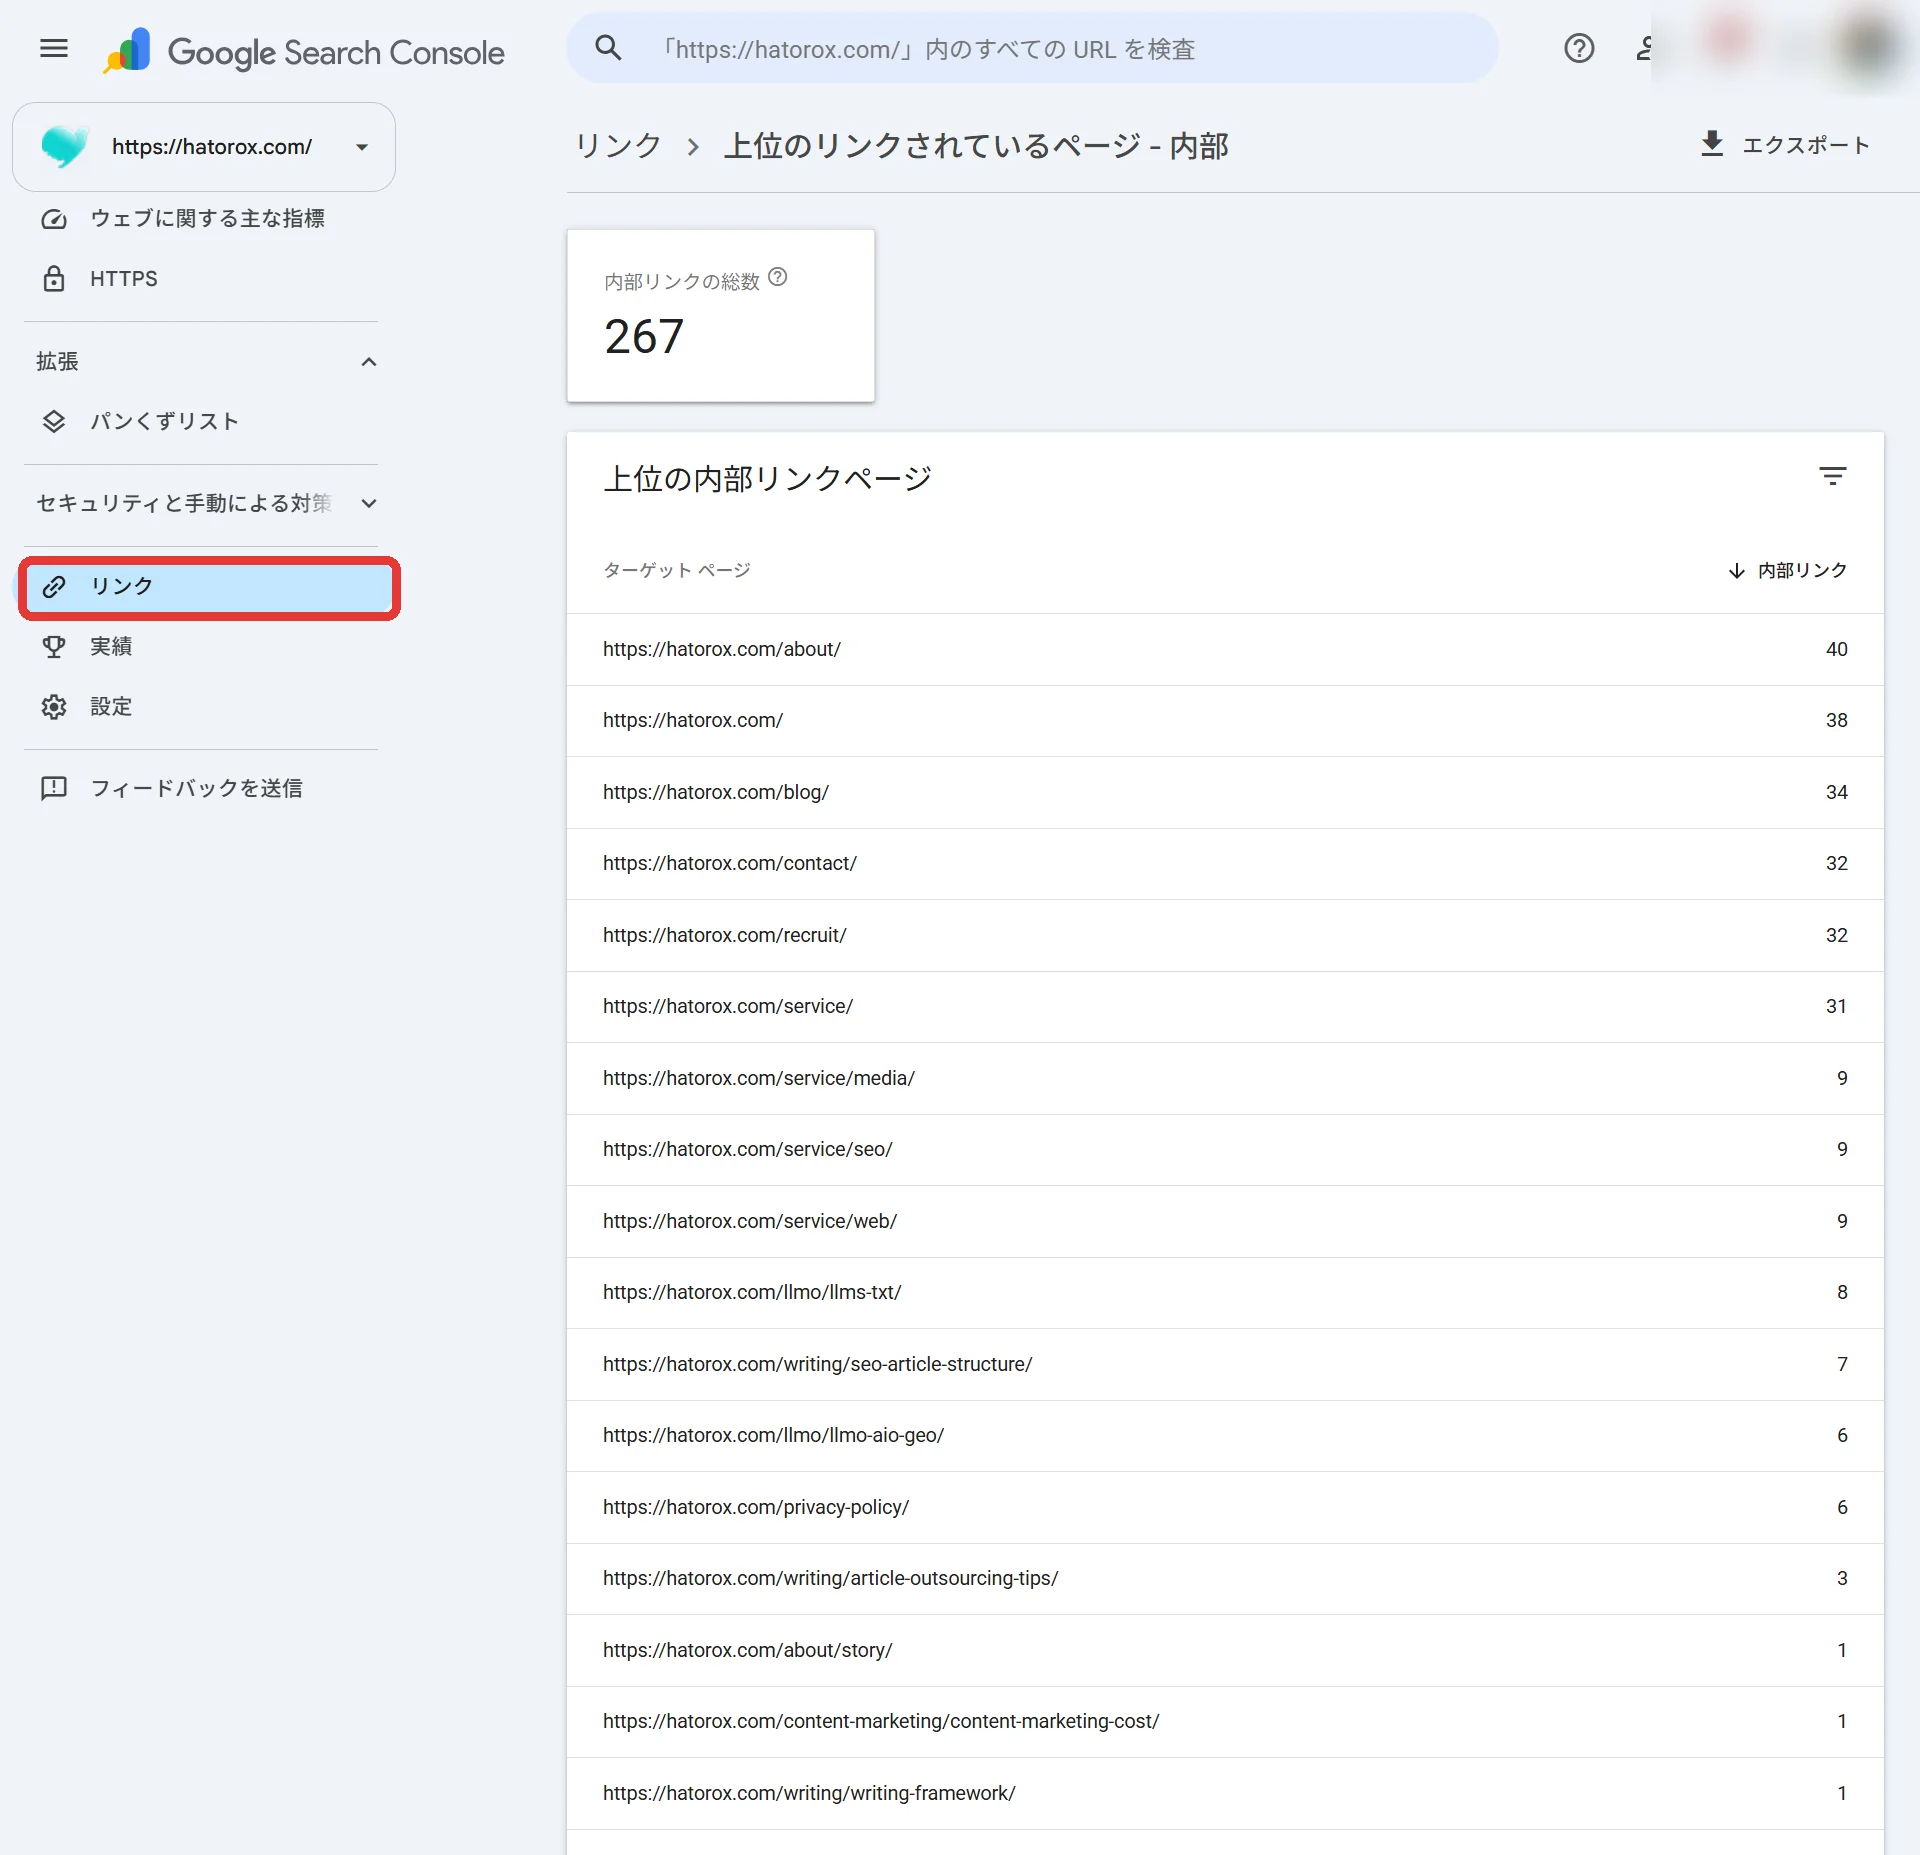Open row writing/writing-framework/
This screenshot has height=1855, width=1920.
pyautogui.click(x=1225, y=1793)
